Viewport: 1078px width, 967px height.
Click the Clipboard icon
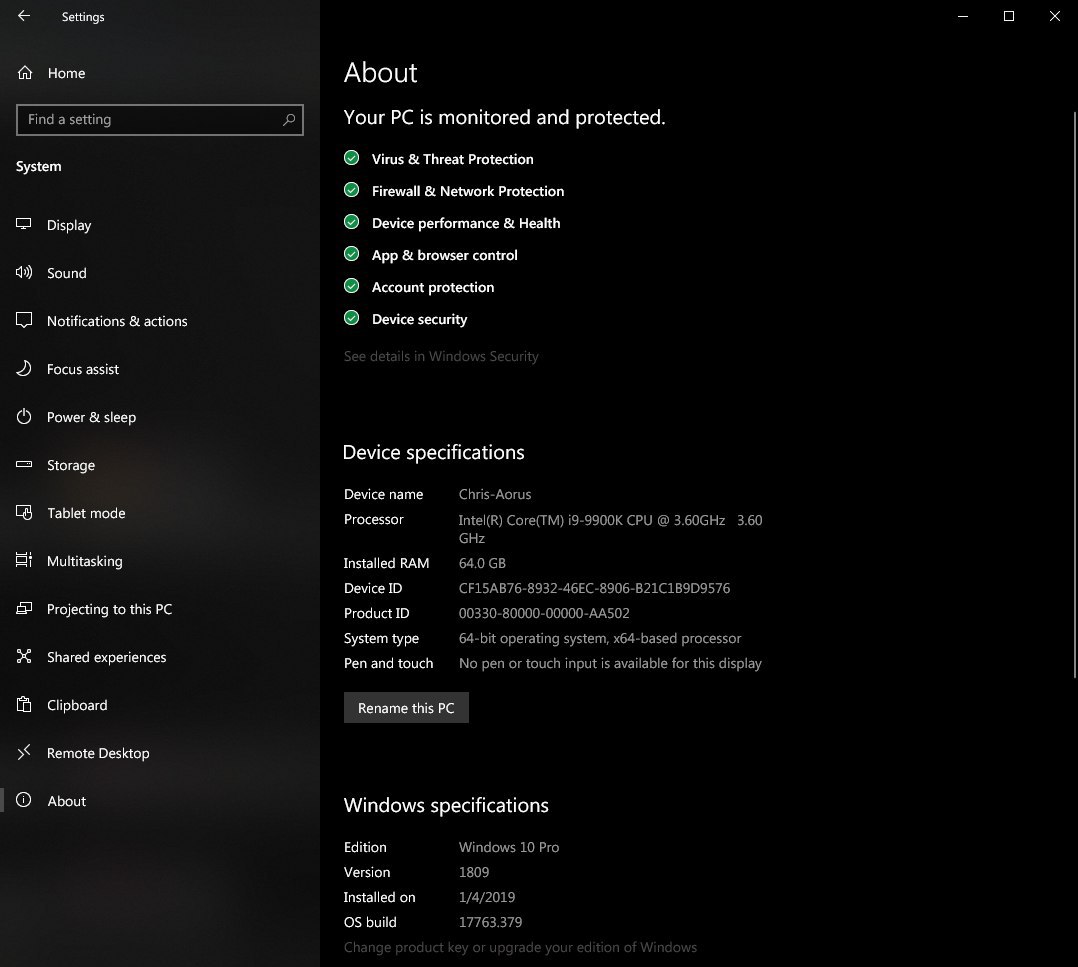pyautogui.click(x=24, y=704)
